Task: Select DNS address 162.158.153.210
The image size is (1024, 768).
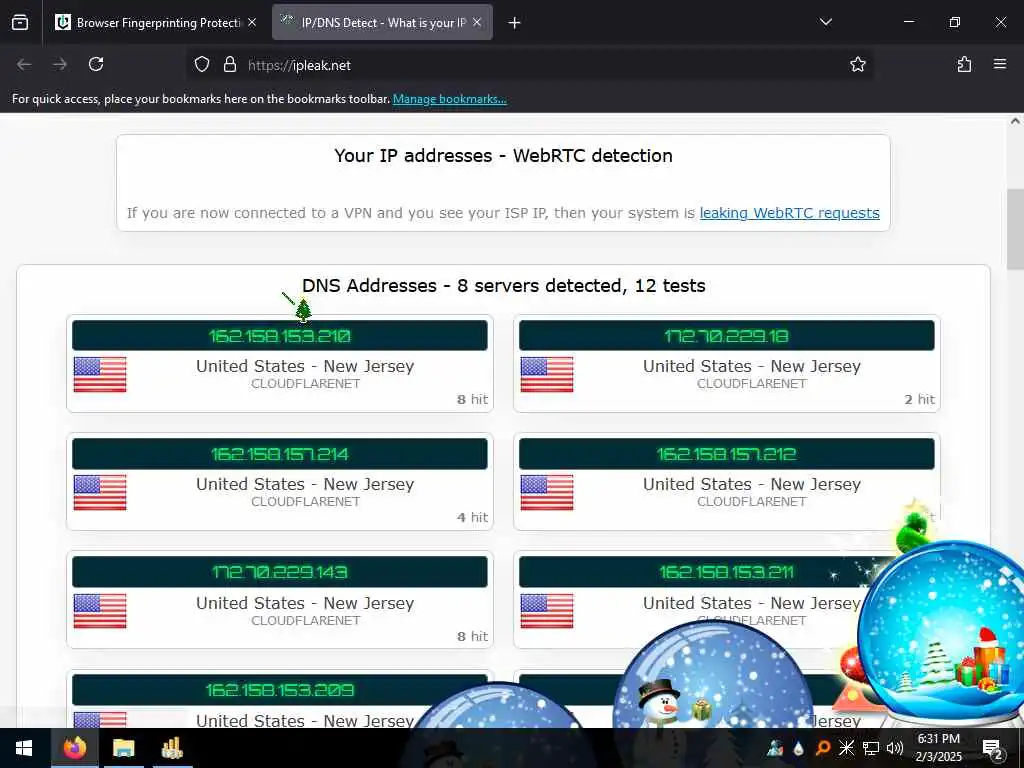Action: (x=280, y=336)
